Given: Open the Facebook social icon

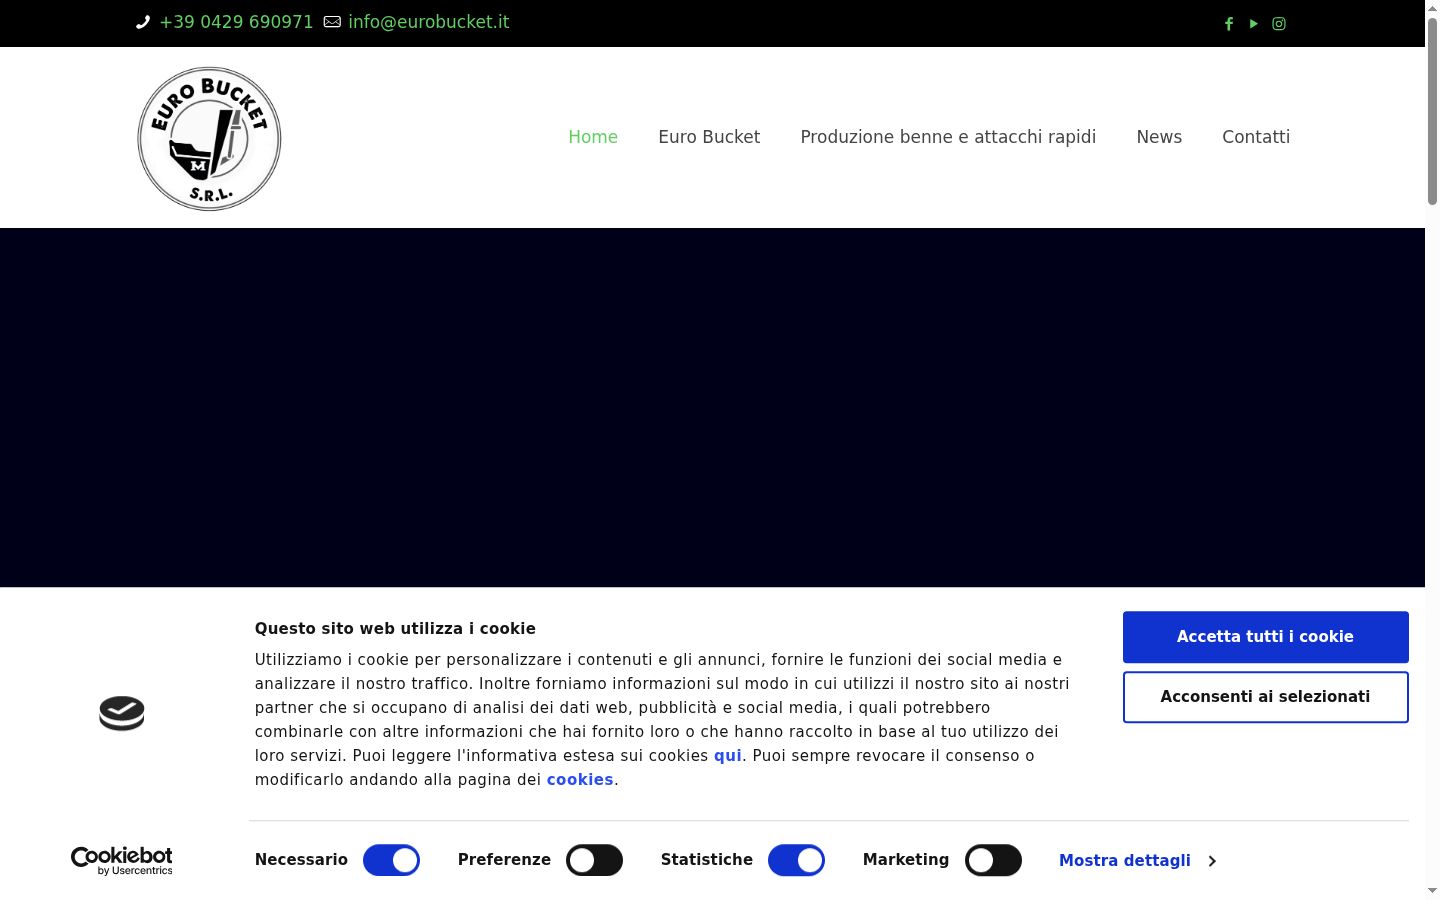Looking at the screenshot, I should [1229, 24].
